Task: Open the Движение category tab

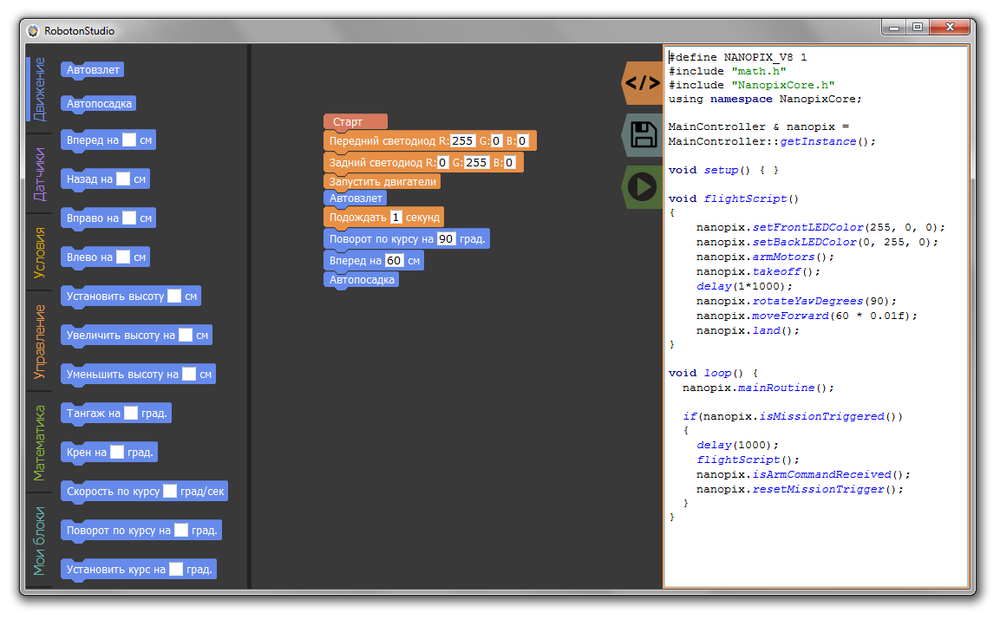Action: click(x=39, y=88)
